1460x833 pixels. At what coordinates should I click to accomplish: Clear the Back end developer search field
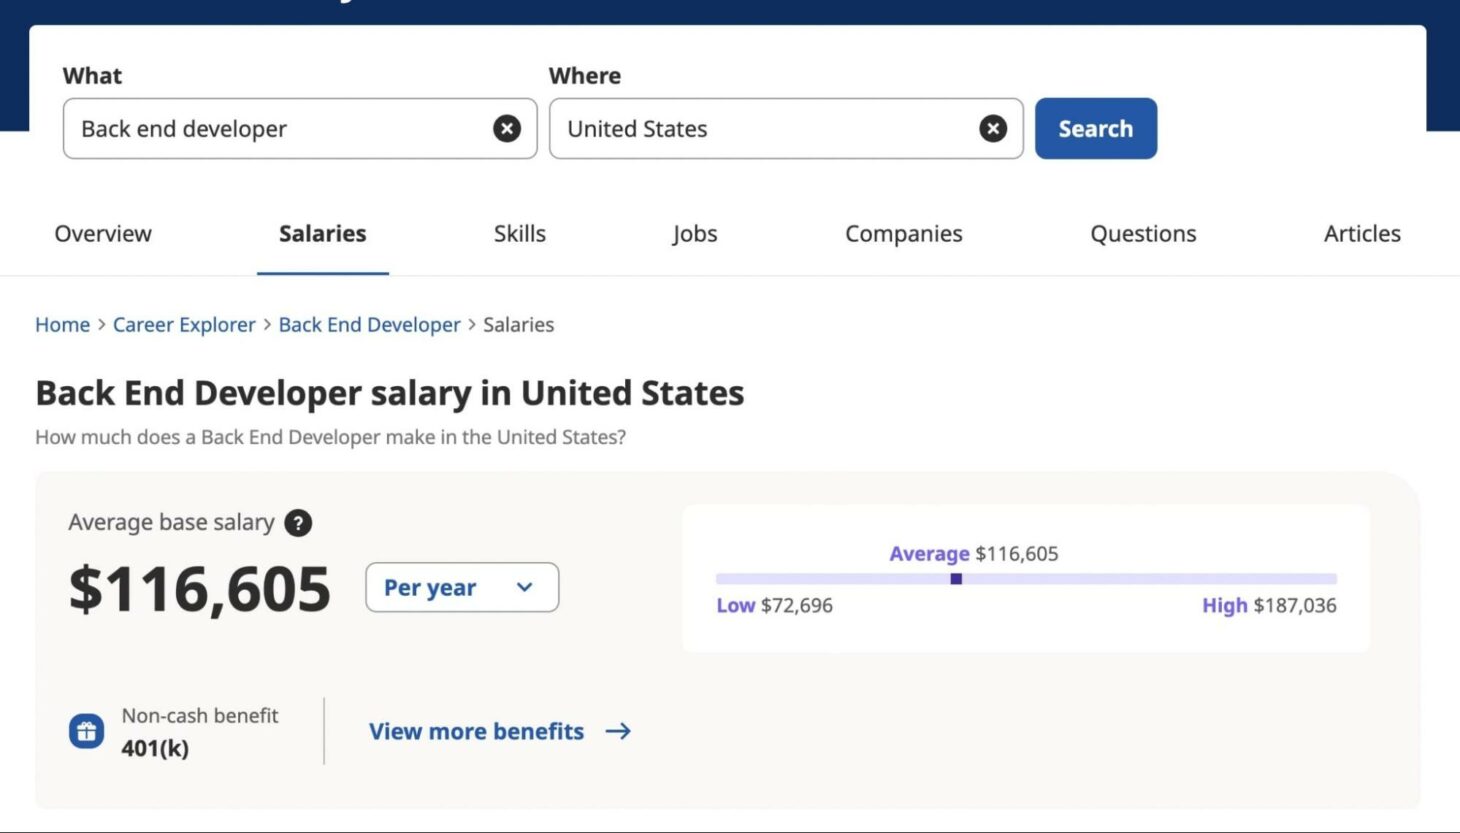[507, 128]
